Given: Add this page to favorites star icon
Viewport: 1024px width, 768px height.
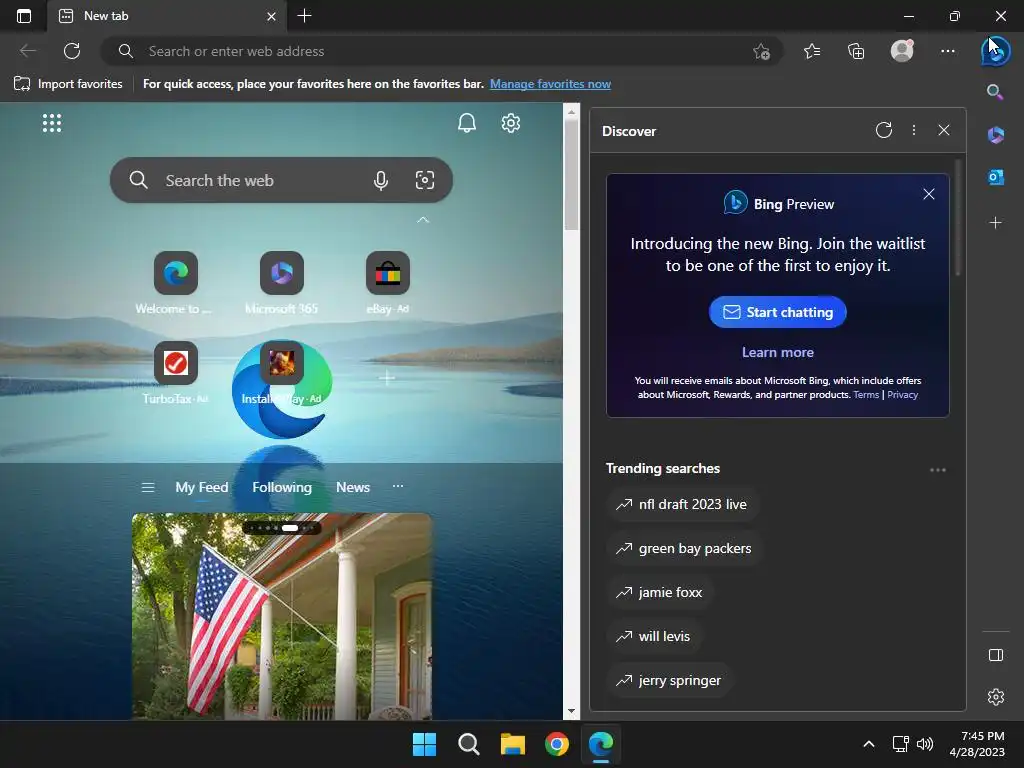Looking at the screenshot, I should 761,52.
